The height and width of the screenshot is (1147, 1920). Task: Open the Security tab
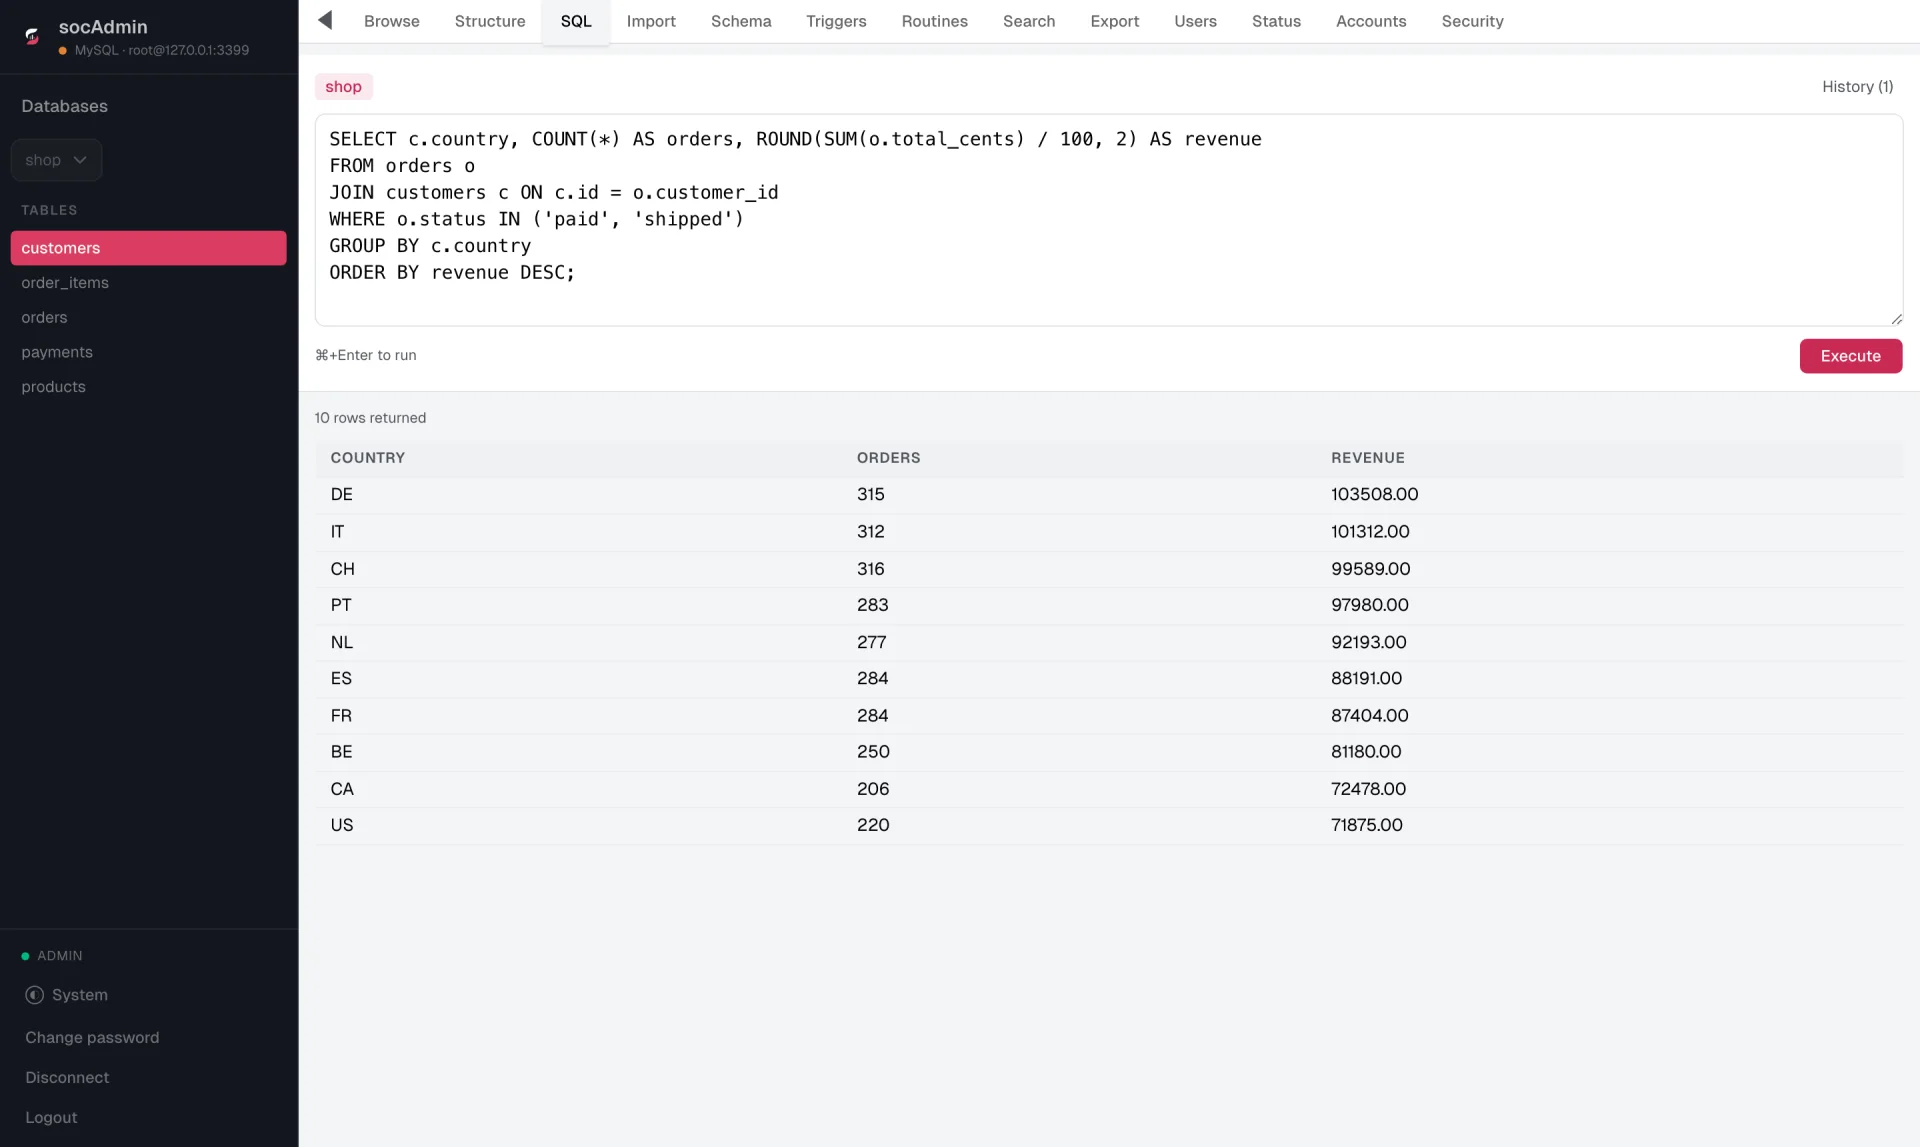1472,21
